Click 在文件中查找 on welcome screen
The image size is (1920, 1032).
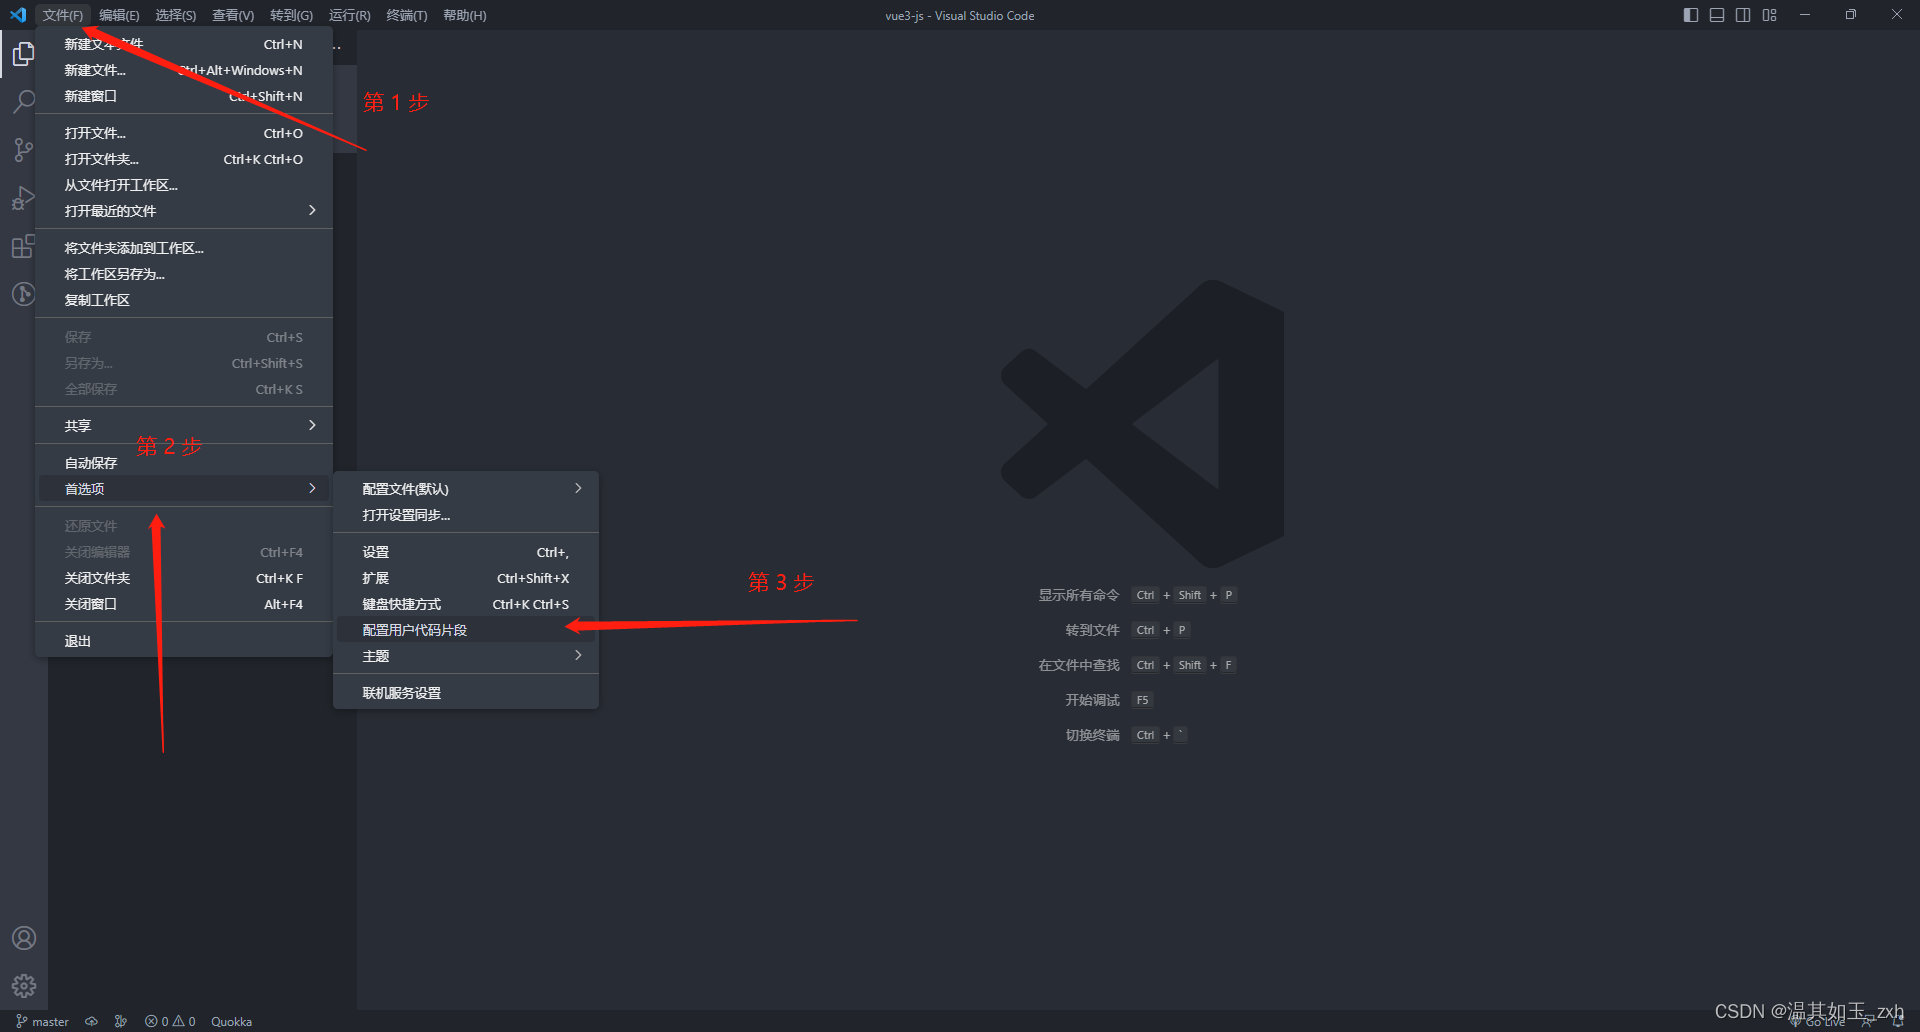point(1078,665)
